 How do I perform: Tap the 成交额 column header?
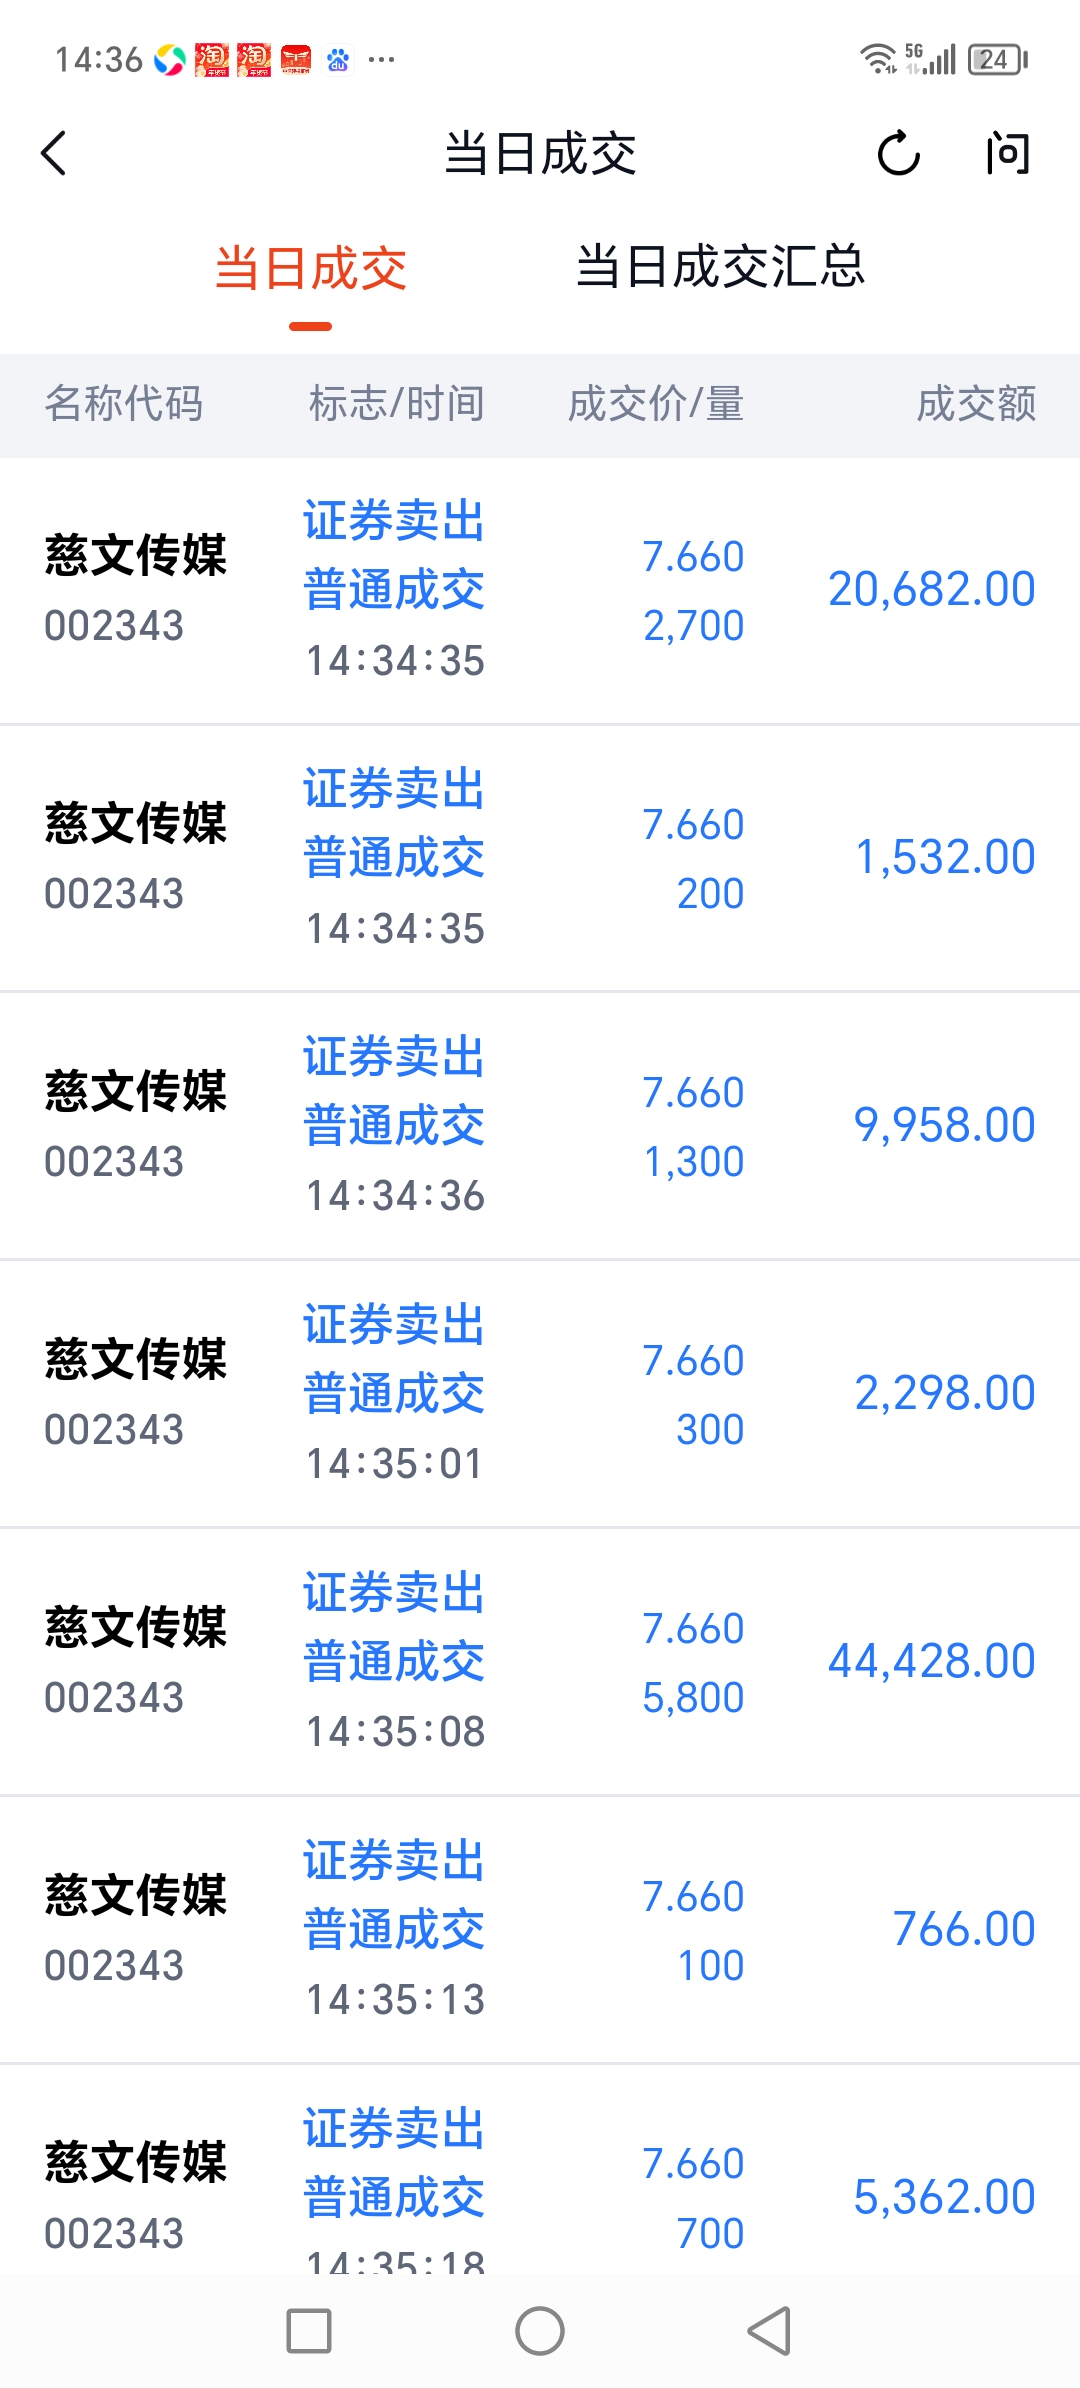(x=976, y=405)
